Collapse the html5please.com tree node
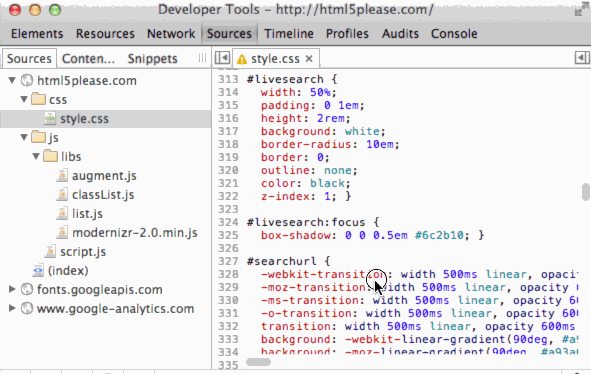The image size is (591, 374). pos(12,80)
